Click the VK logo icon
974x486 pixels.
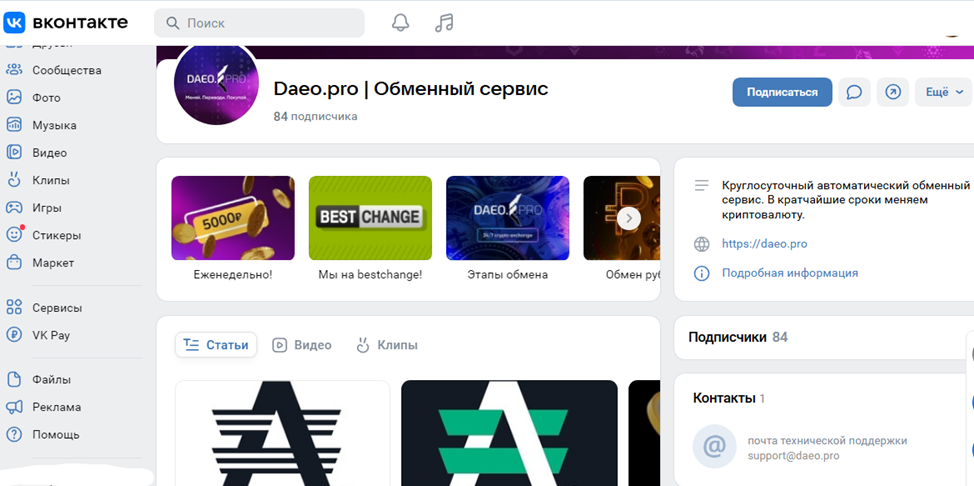pos(14,23)
